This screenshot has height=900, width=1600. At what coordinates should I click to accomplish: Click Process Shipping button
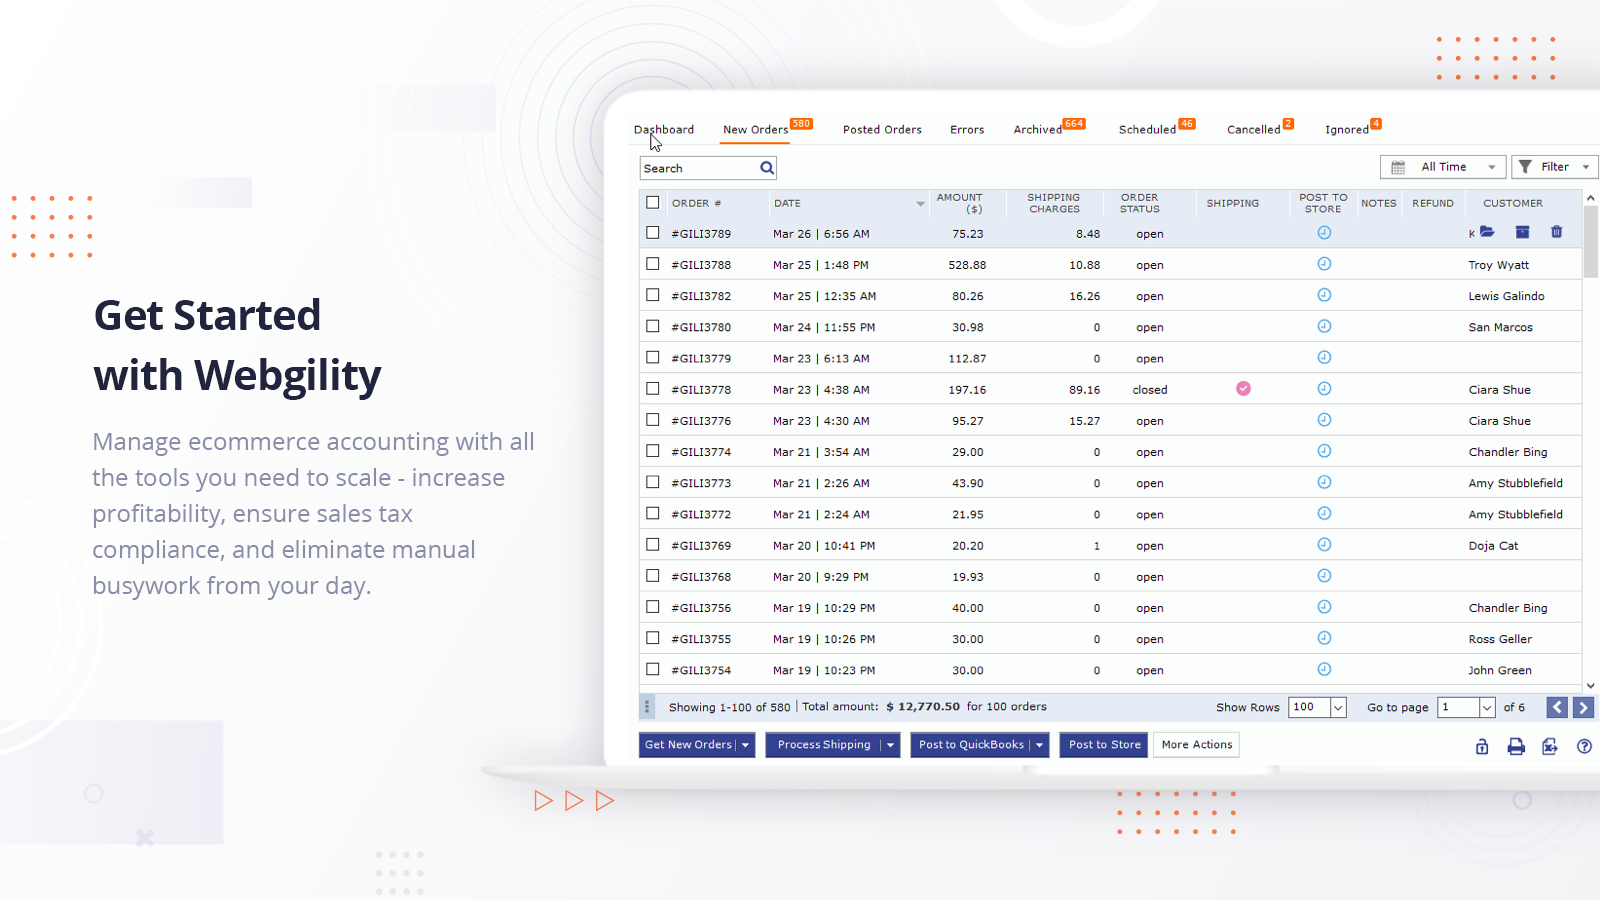[824, 745]
